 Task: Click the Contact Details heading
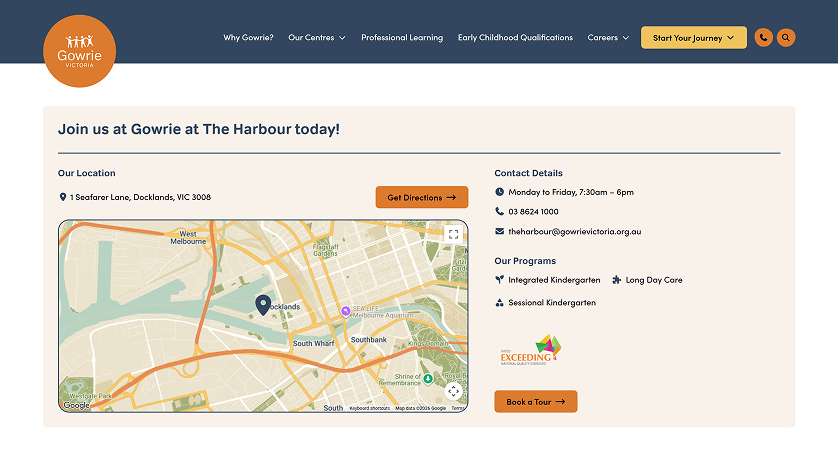click(528, 173)
